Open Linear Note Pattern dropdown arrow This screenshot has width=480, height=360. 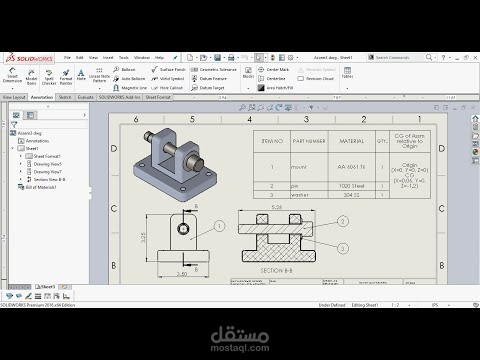[99, 88]
